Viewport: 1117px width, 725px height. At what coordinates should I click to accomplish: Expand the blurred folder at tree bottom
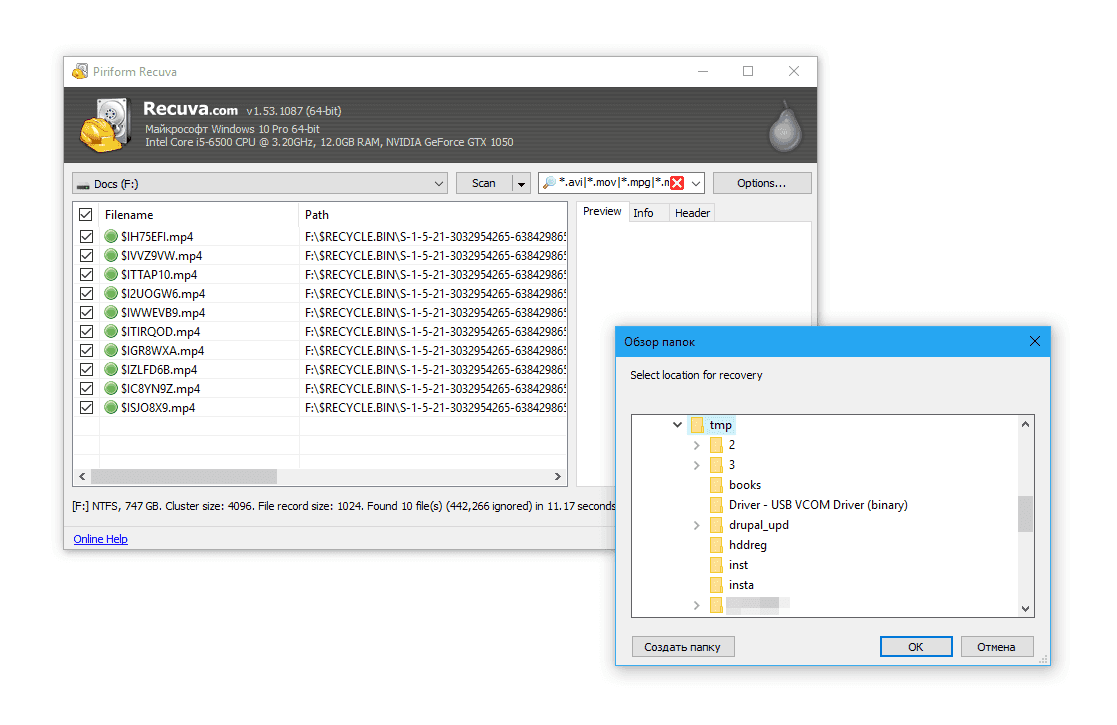(697, 605)
